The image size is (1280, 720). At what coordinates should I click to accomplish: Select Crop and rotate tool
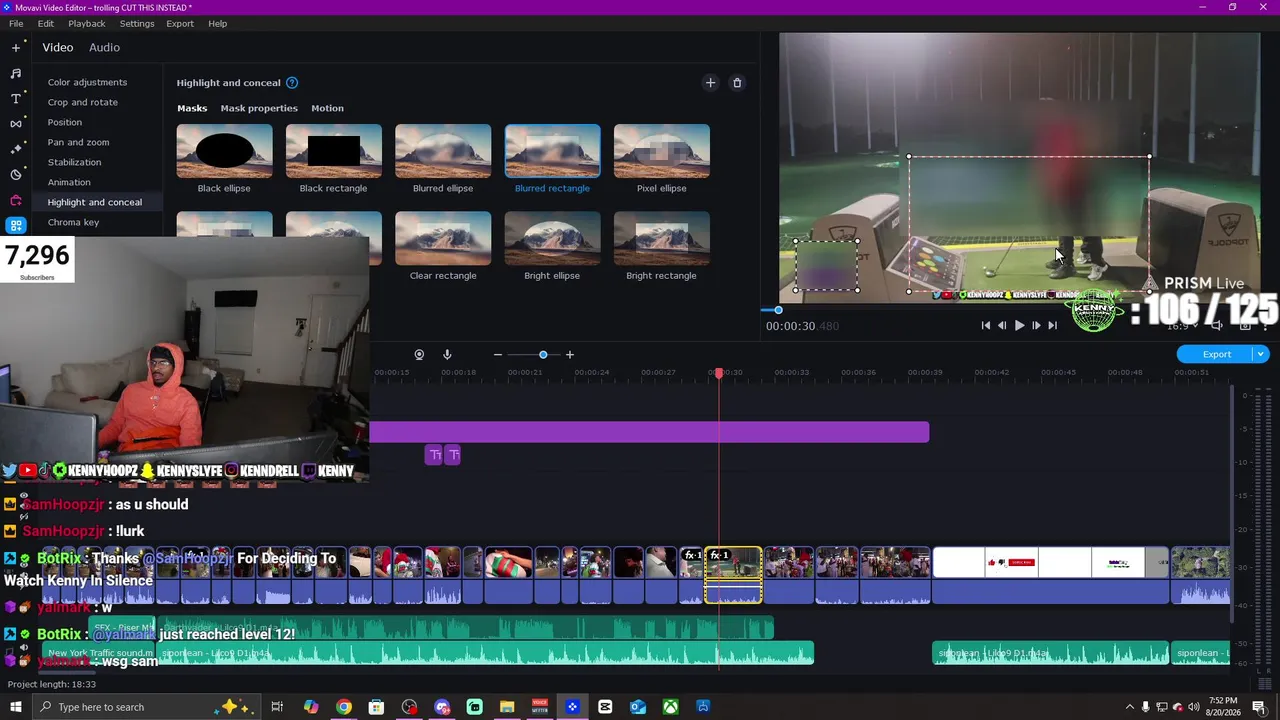[82, 102]
